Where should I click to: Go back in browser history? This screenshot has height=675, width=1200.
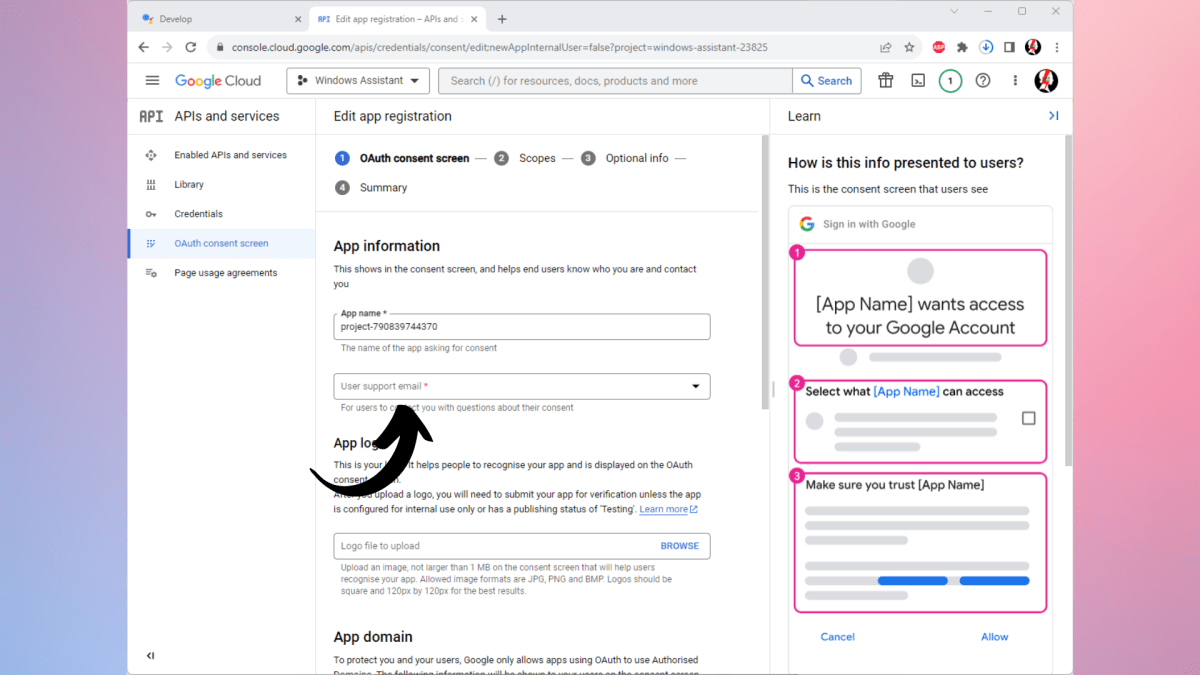143,47
